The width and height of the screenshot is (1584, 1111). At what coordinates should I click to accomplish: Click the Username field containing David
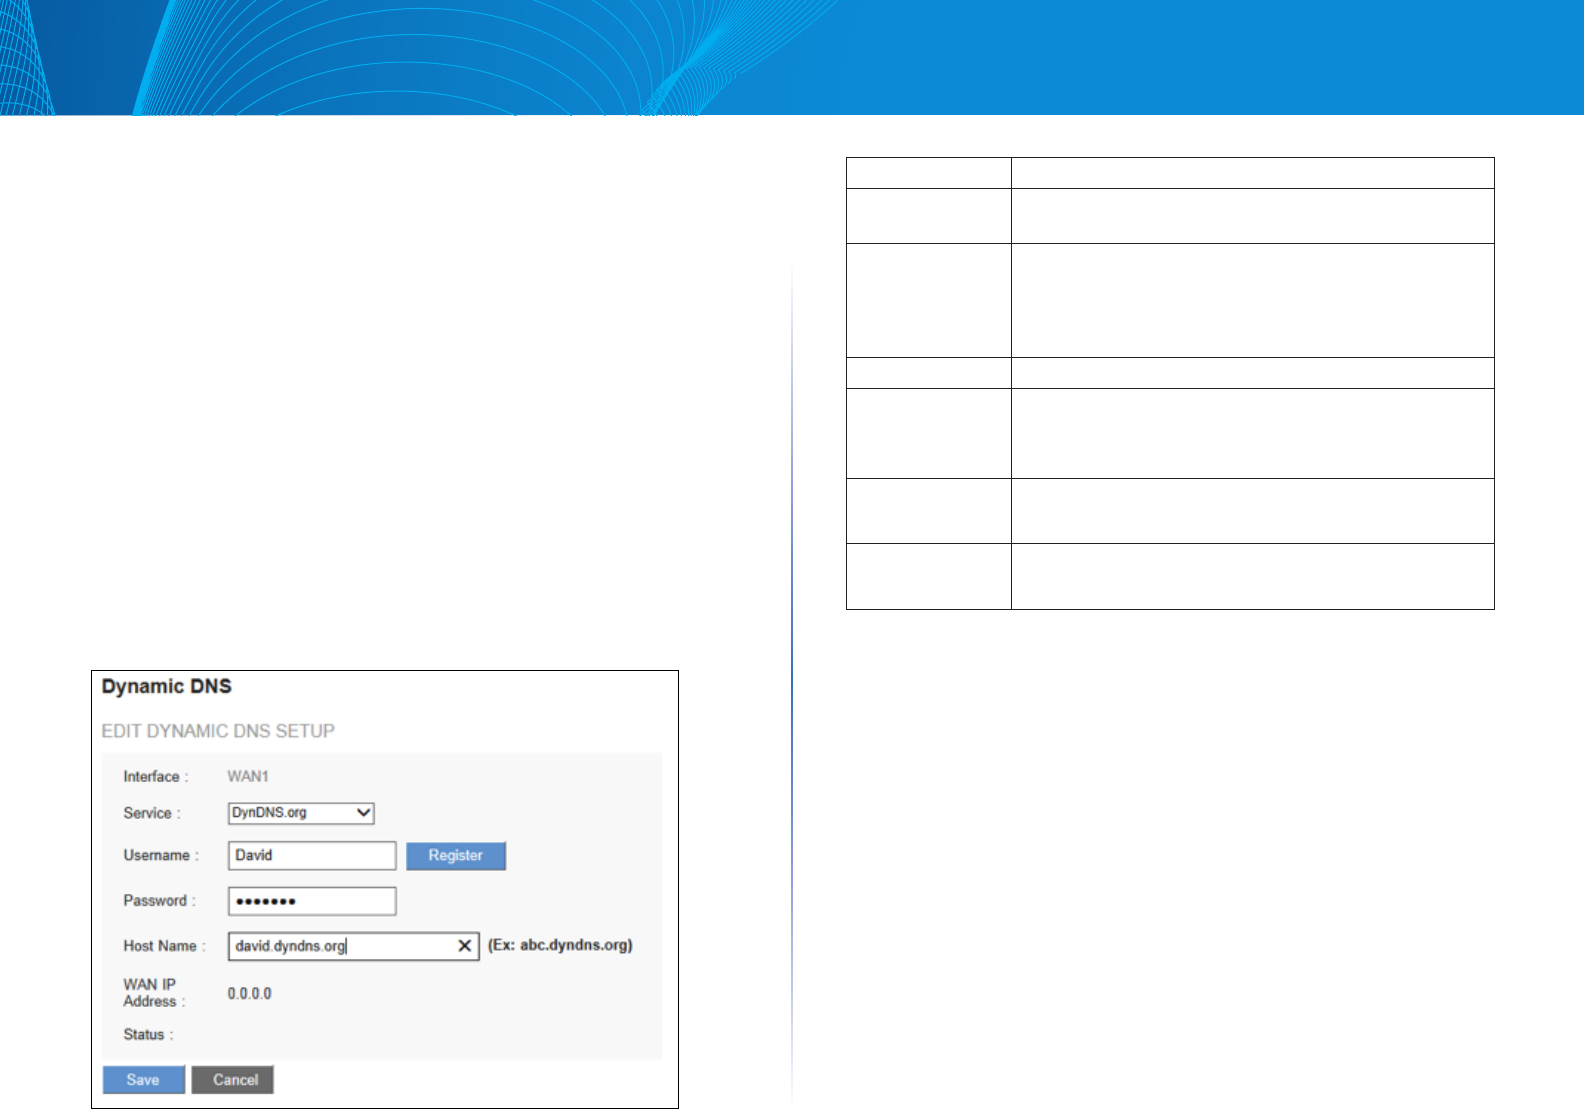[x=312, y=856]
